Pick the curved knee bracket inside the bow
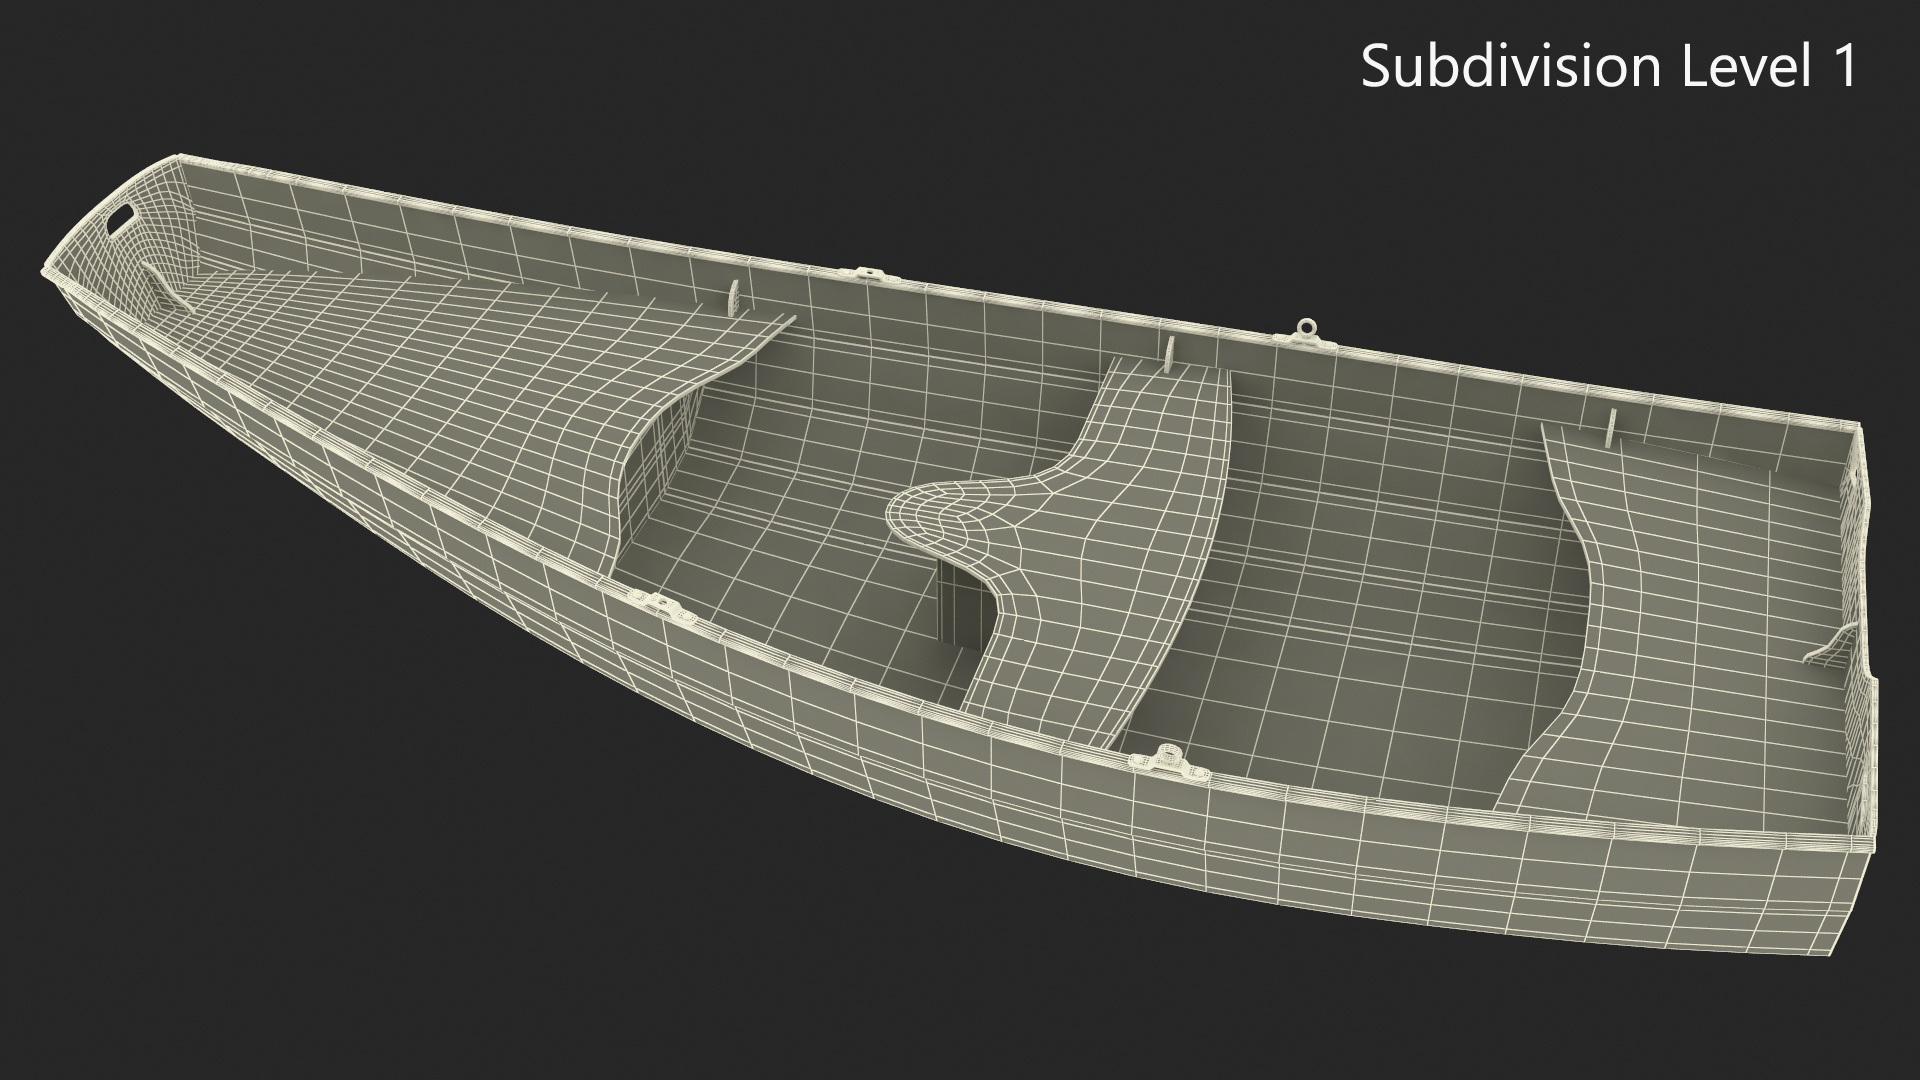This screenshot has width=1920, height=1080. [x=165, y=286]
